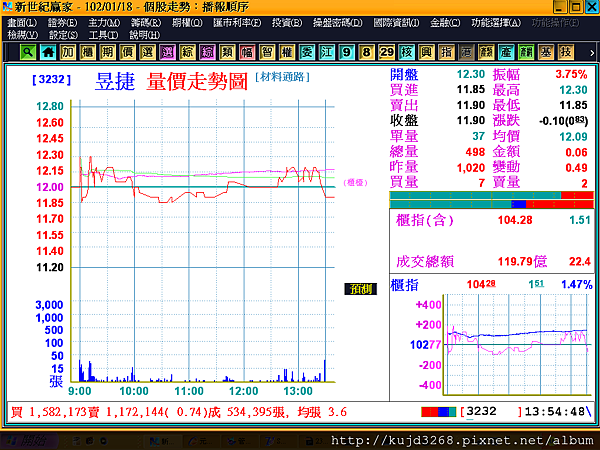Click the 均價 value 12.09
Screen dimensions: 600x450
click(573, 137)
